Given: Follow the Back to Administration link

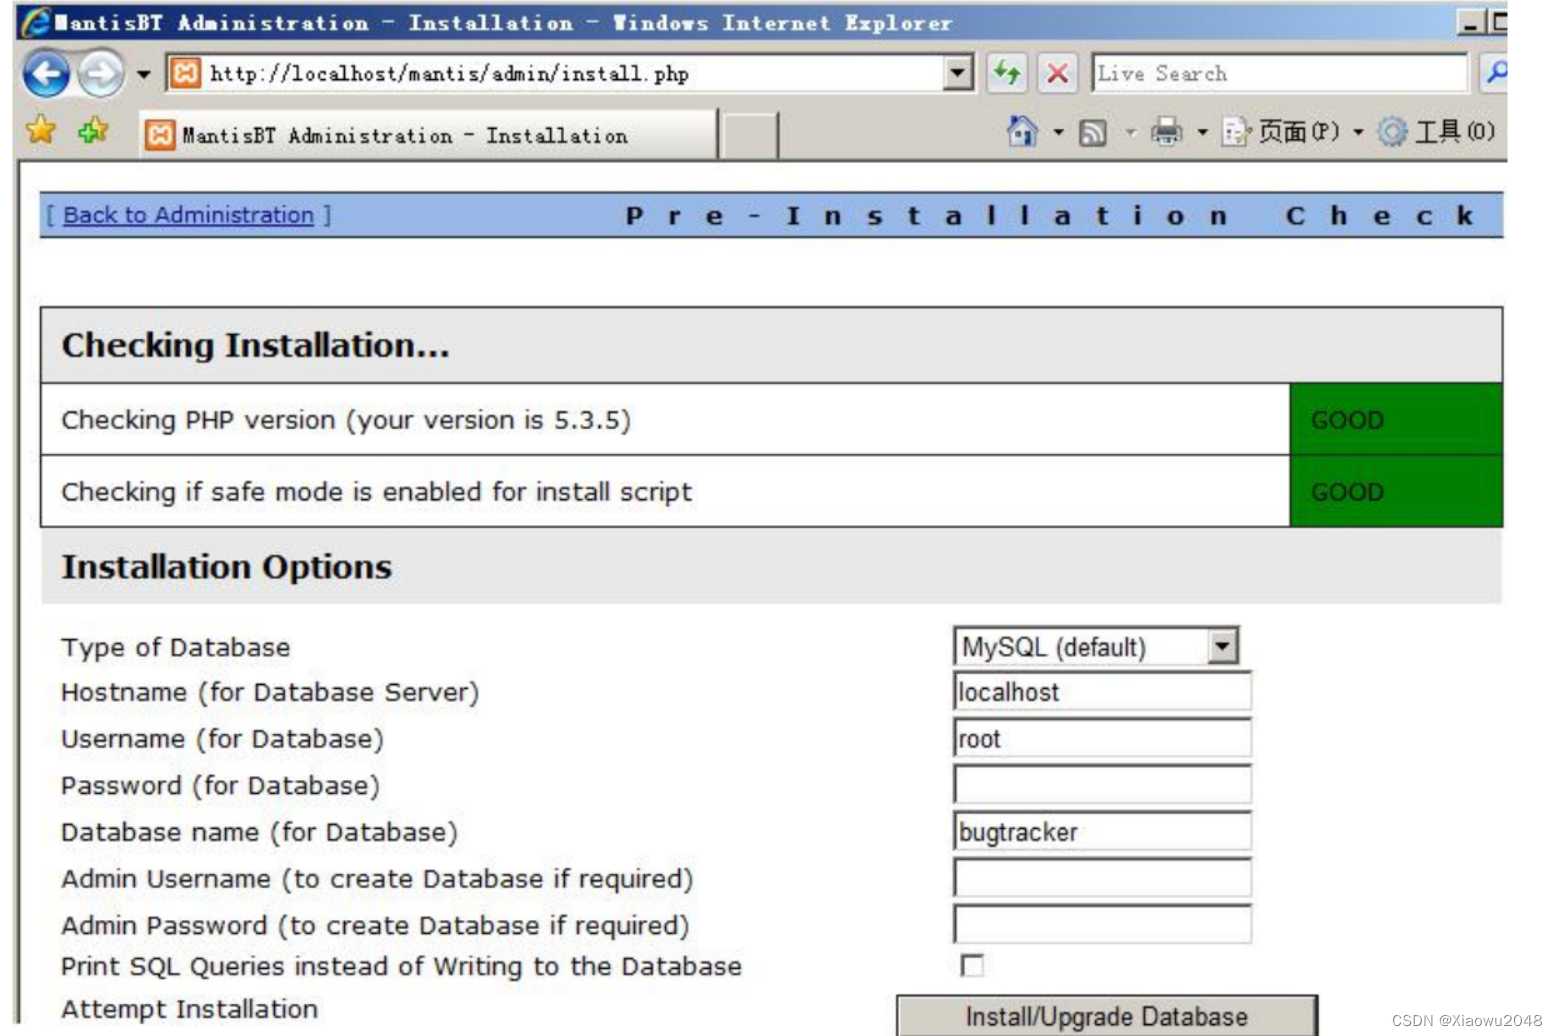Looking at the screenshot, I should pyautogui.click(x=188, y=215).
